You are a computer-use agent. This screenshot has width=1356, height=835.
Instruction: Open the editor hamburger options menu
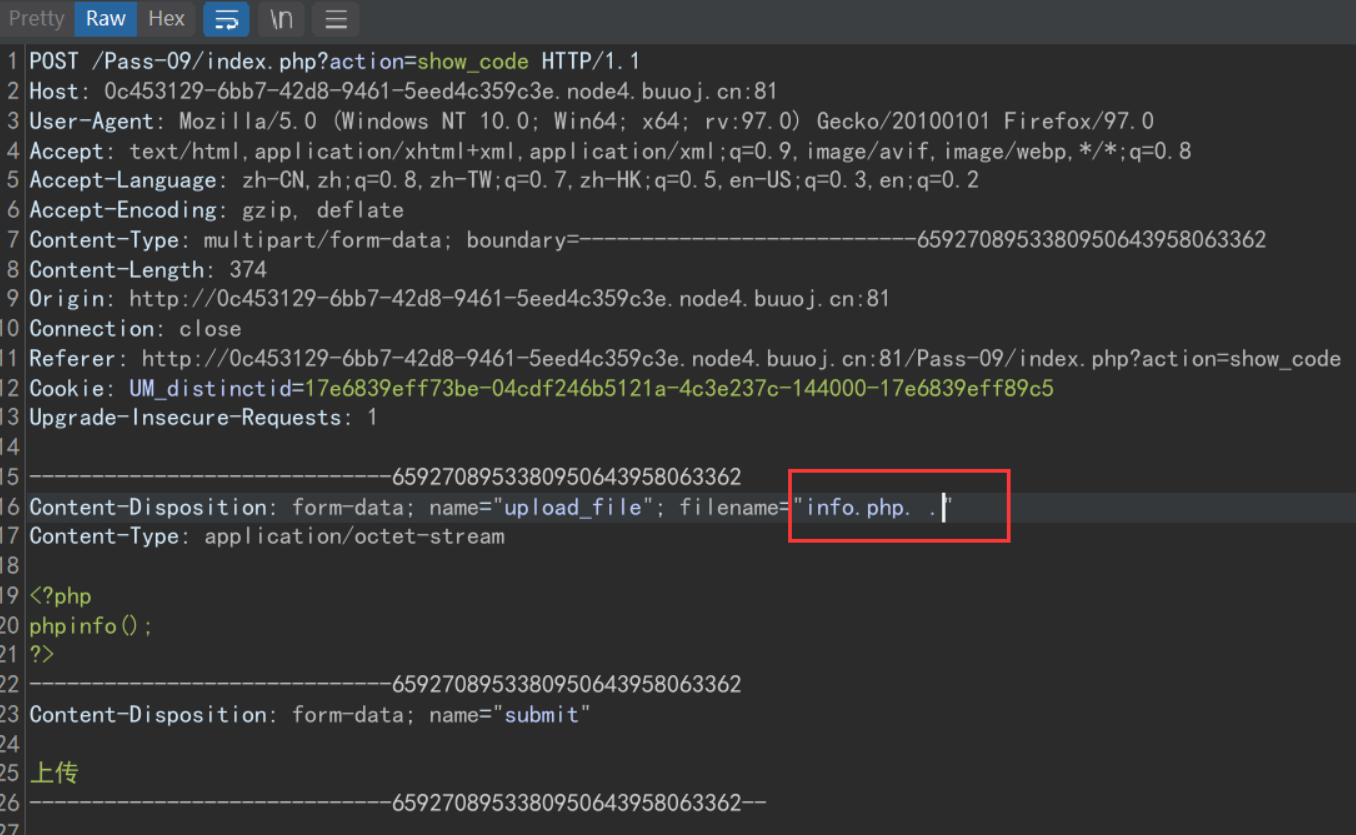click(x=336, y=18)
